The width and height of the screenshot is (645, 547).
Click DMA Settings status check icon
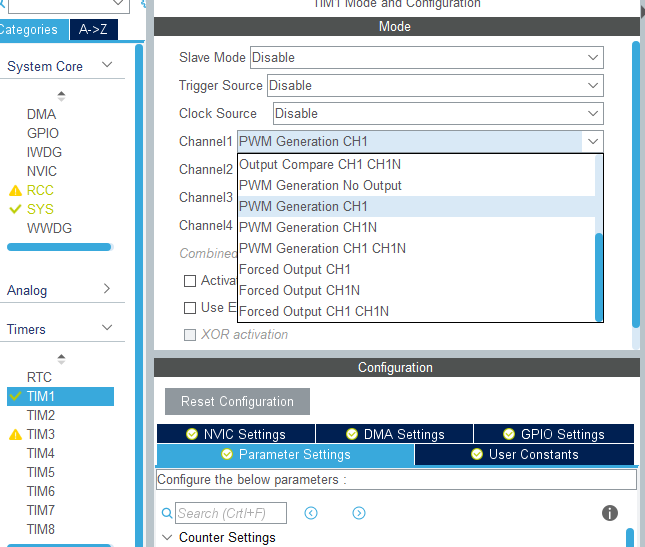pos(352,434)
